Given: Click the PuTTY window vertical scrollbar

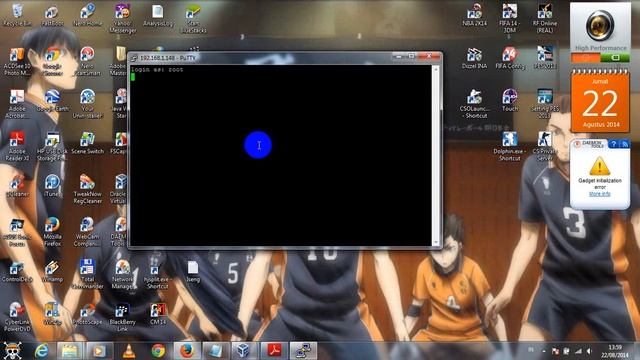Looking at the screenshot, I should (x=436, y=155).
